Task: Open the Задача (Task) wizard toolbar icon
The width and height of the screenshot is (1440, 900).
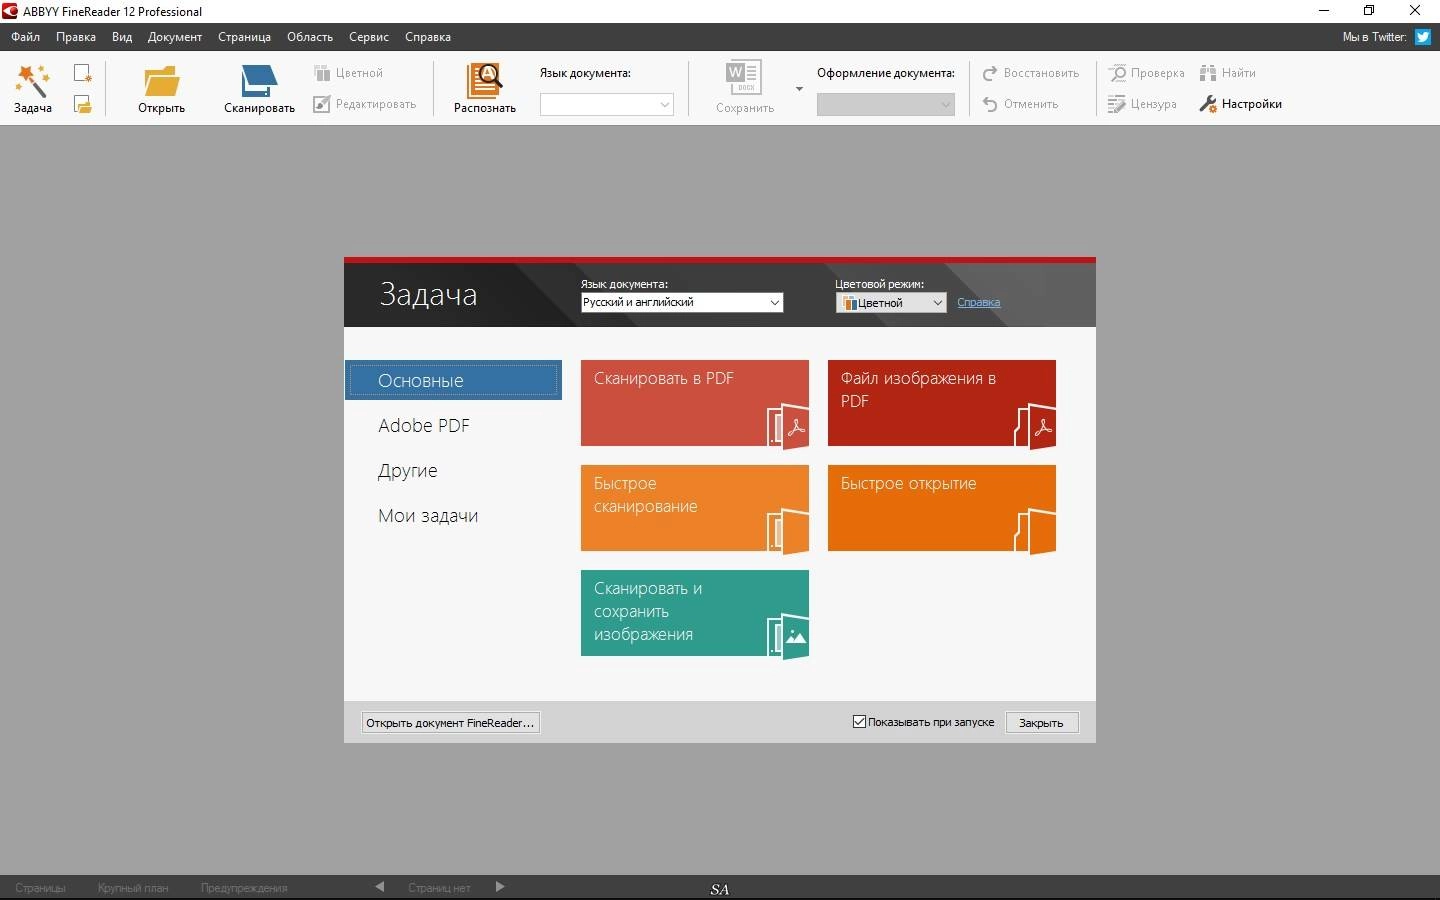Action: pos(32,80)
